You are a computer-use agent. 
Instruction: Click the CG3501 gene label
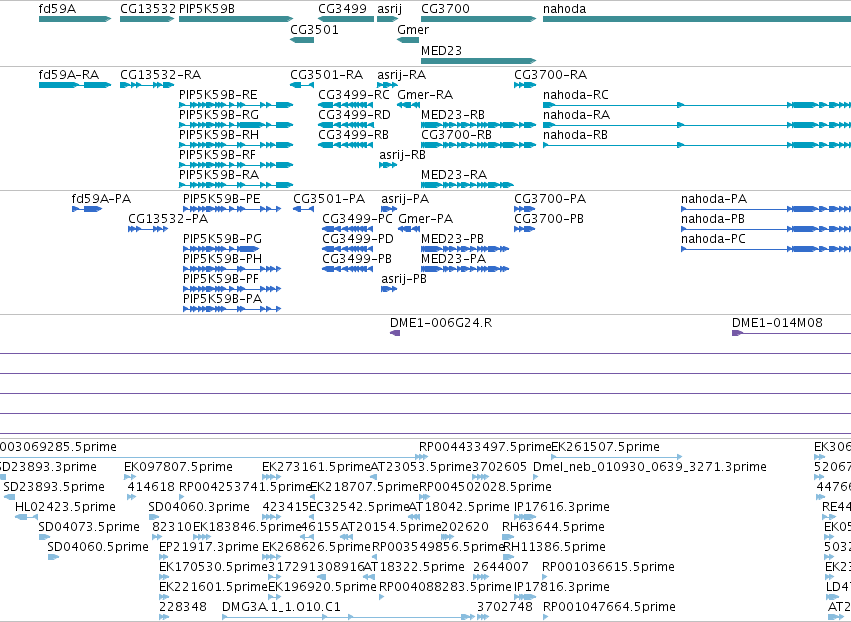(314, 30)
